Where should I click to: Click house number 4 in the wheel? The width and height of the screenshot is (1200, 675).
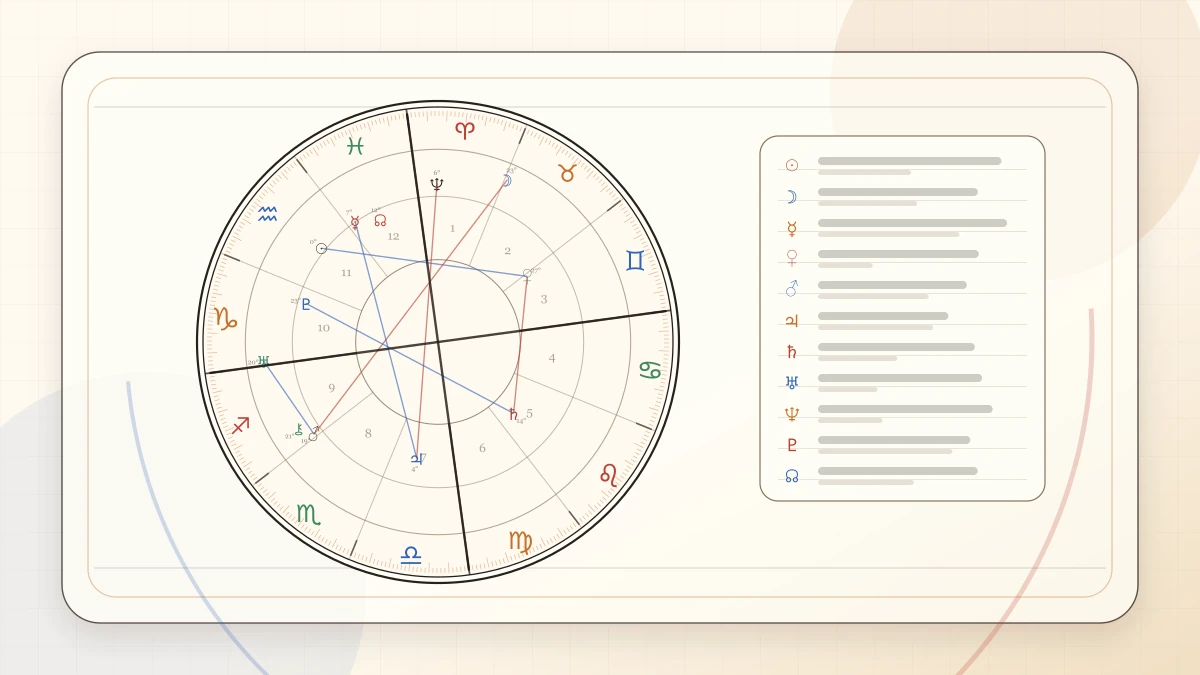[552, 358]
